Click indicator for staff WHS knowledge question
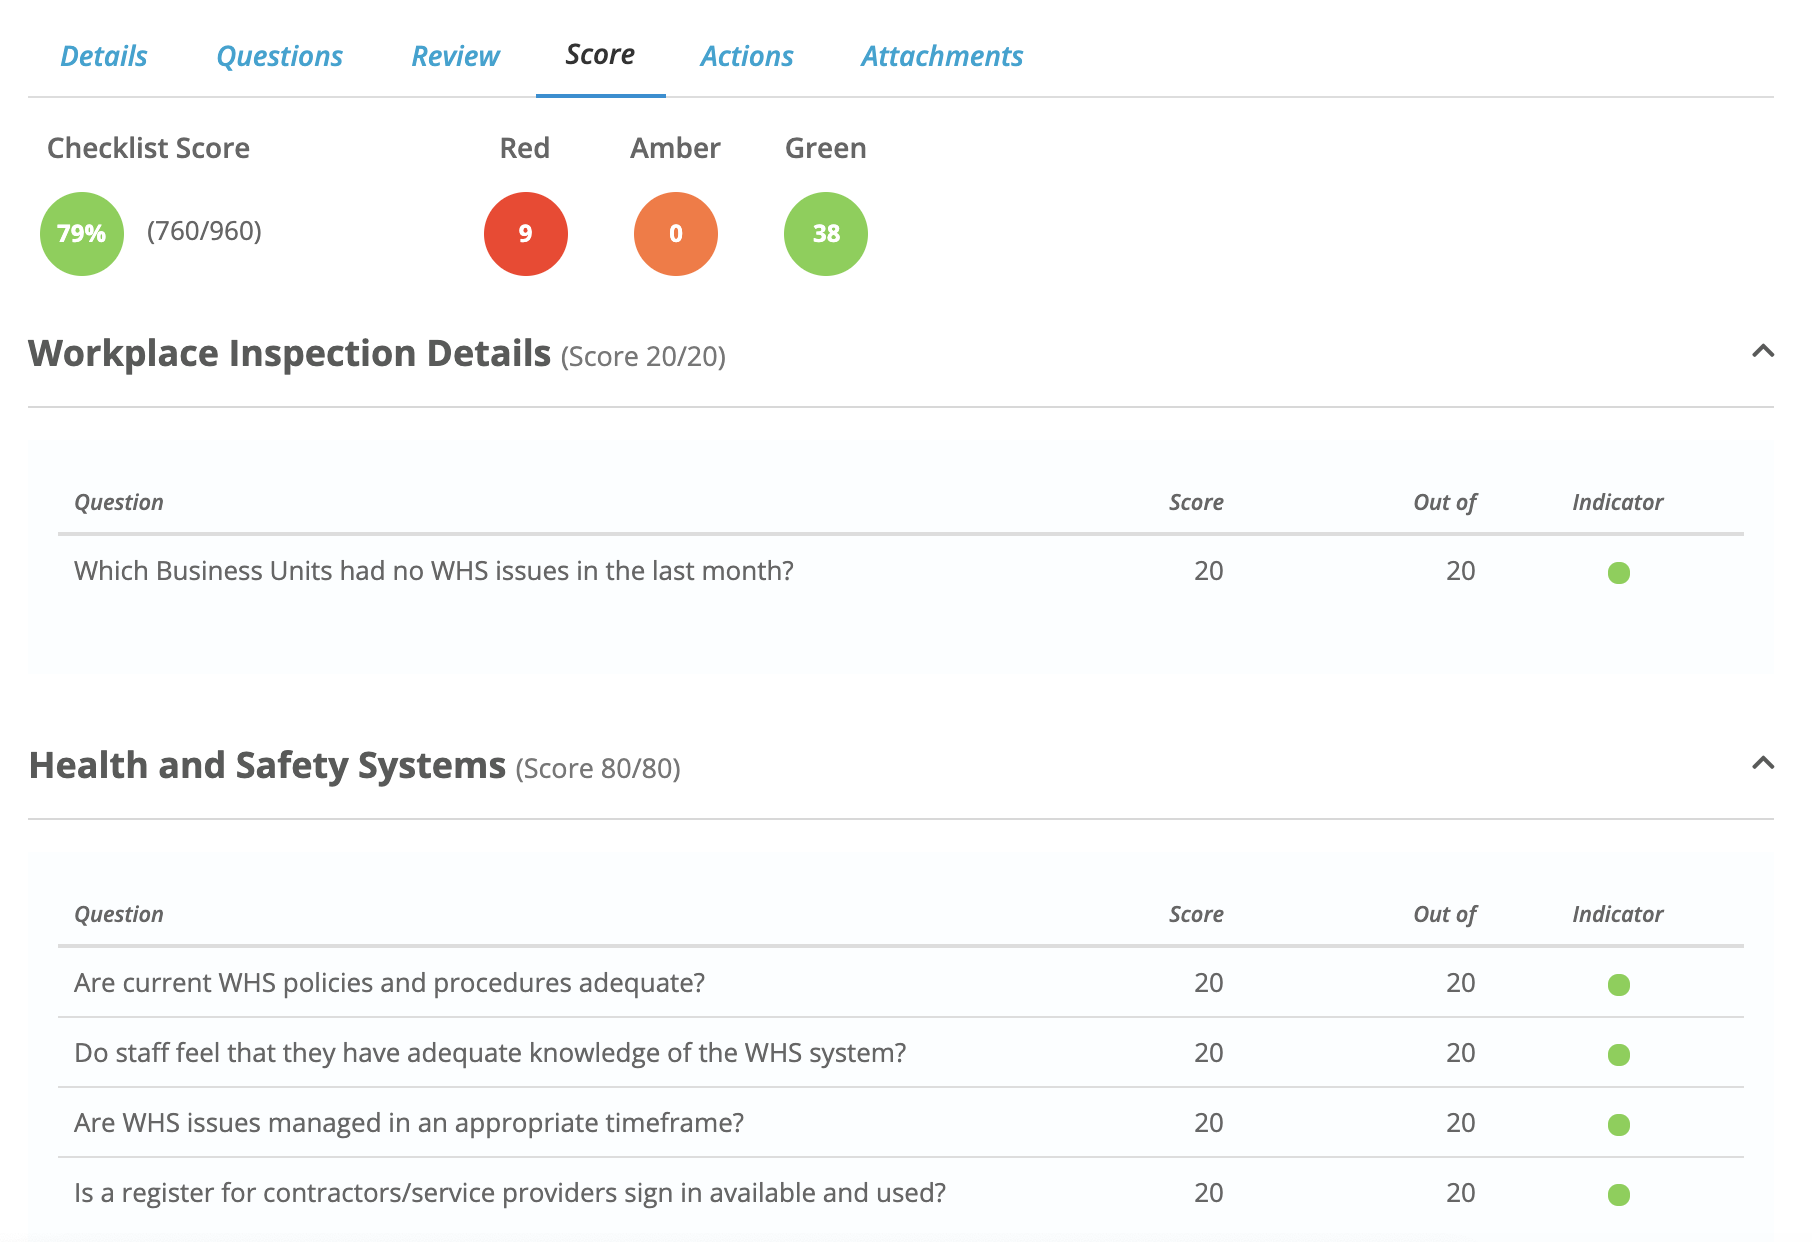The width and height of the screenshot is (1812, 1242). (1619, 1053)
